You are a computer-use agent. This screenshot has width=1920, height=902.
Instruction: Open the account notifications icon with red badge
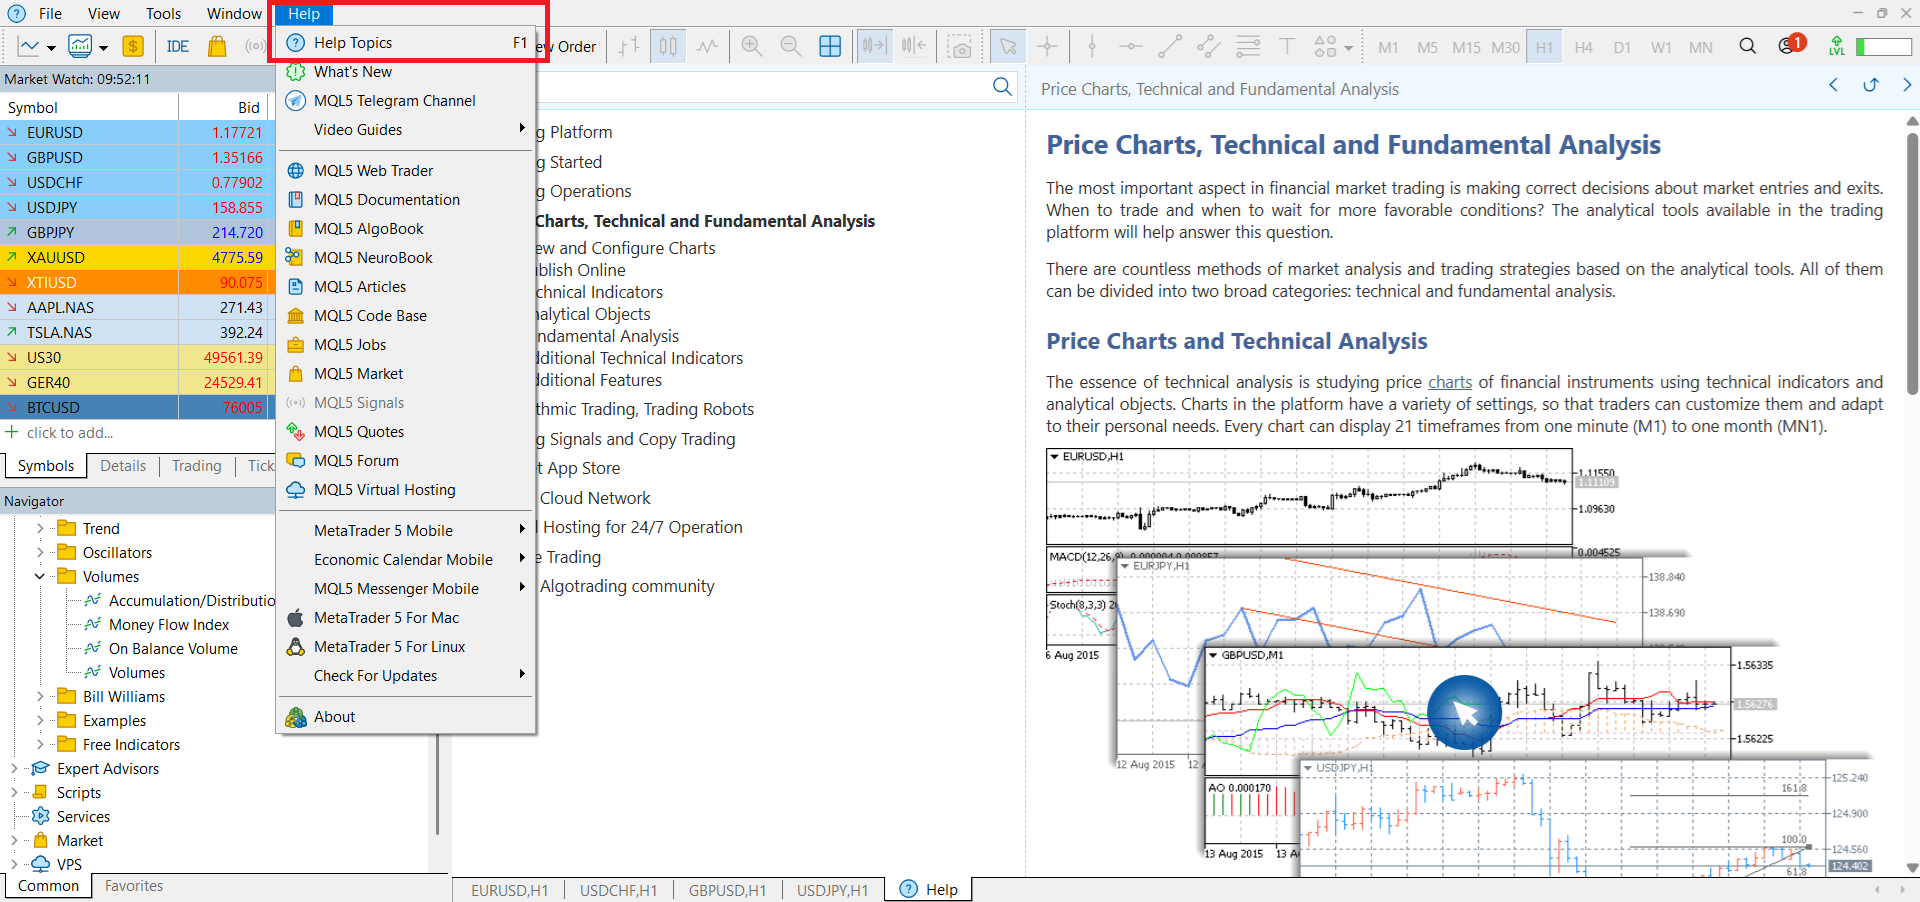point(1791,45)
